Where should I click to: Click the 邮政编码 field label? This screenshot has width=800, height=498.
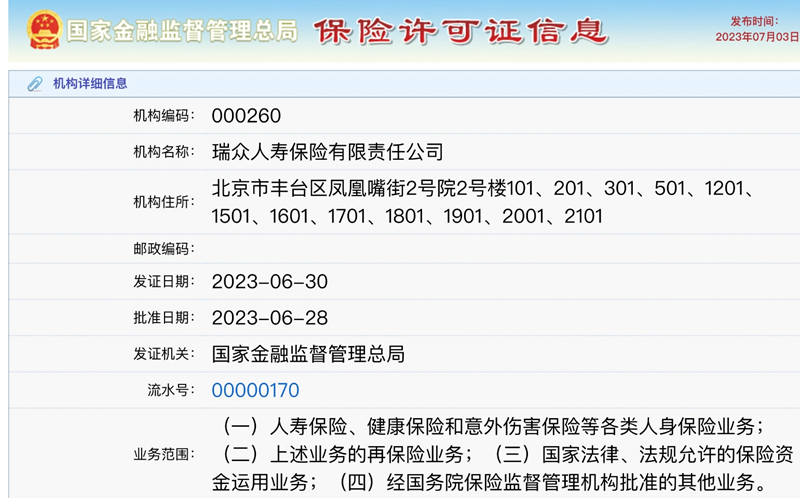164,248
